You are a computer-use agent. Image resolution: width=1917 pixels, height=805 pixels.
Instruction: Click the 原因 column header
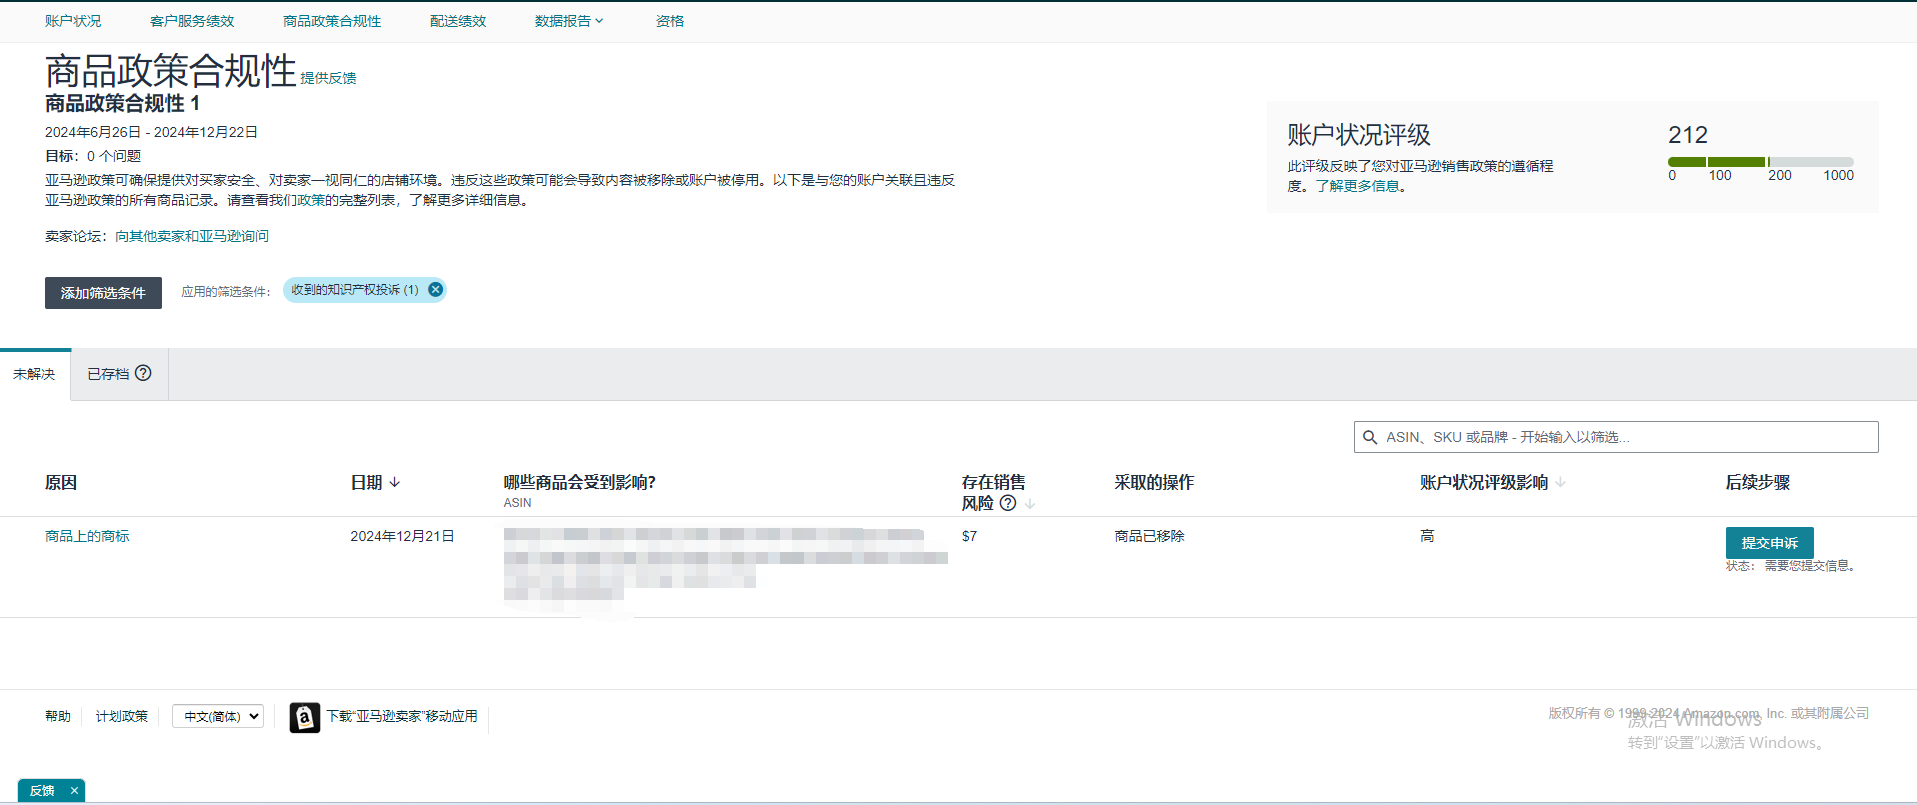pyautogui.click(x=61, y=482)
